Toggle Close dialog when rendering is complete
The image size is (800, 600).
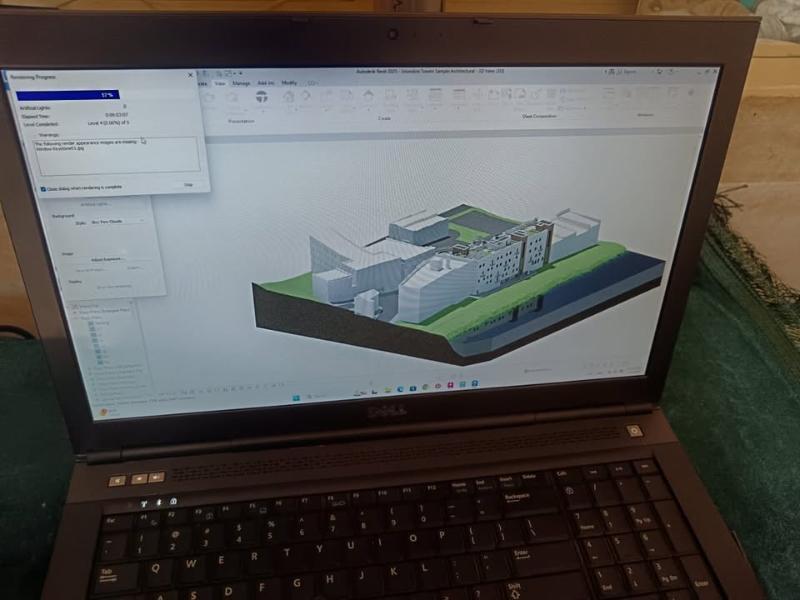coord(45,188)
